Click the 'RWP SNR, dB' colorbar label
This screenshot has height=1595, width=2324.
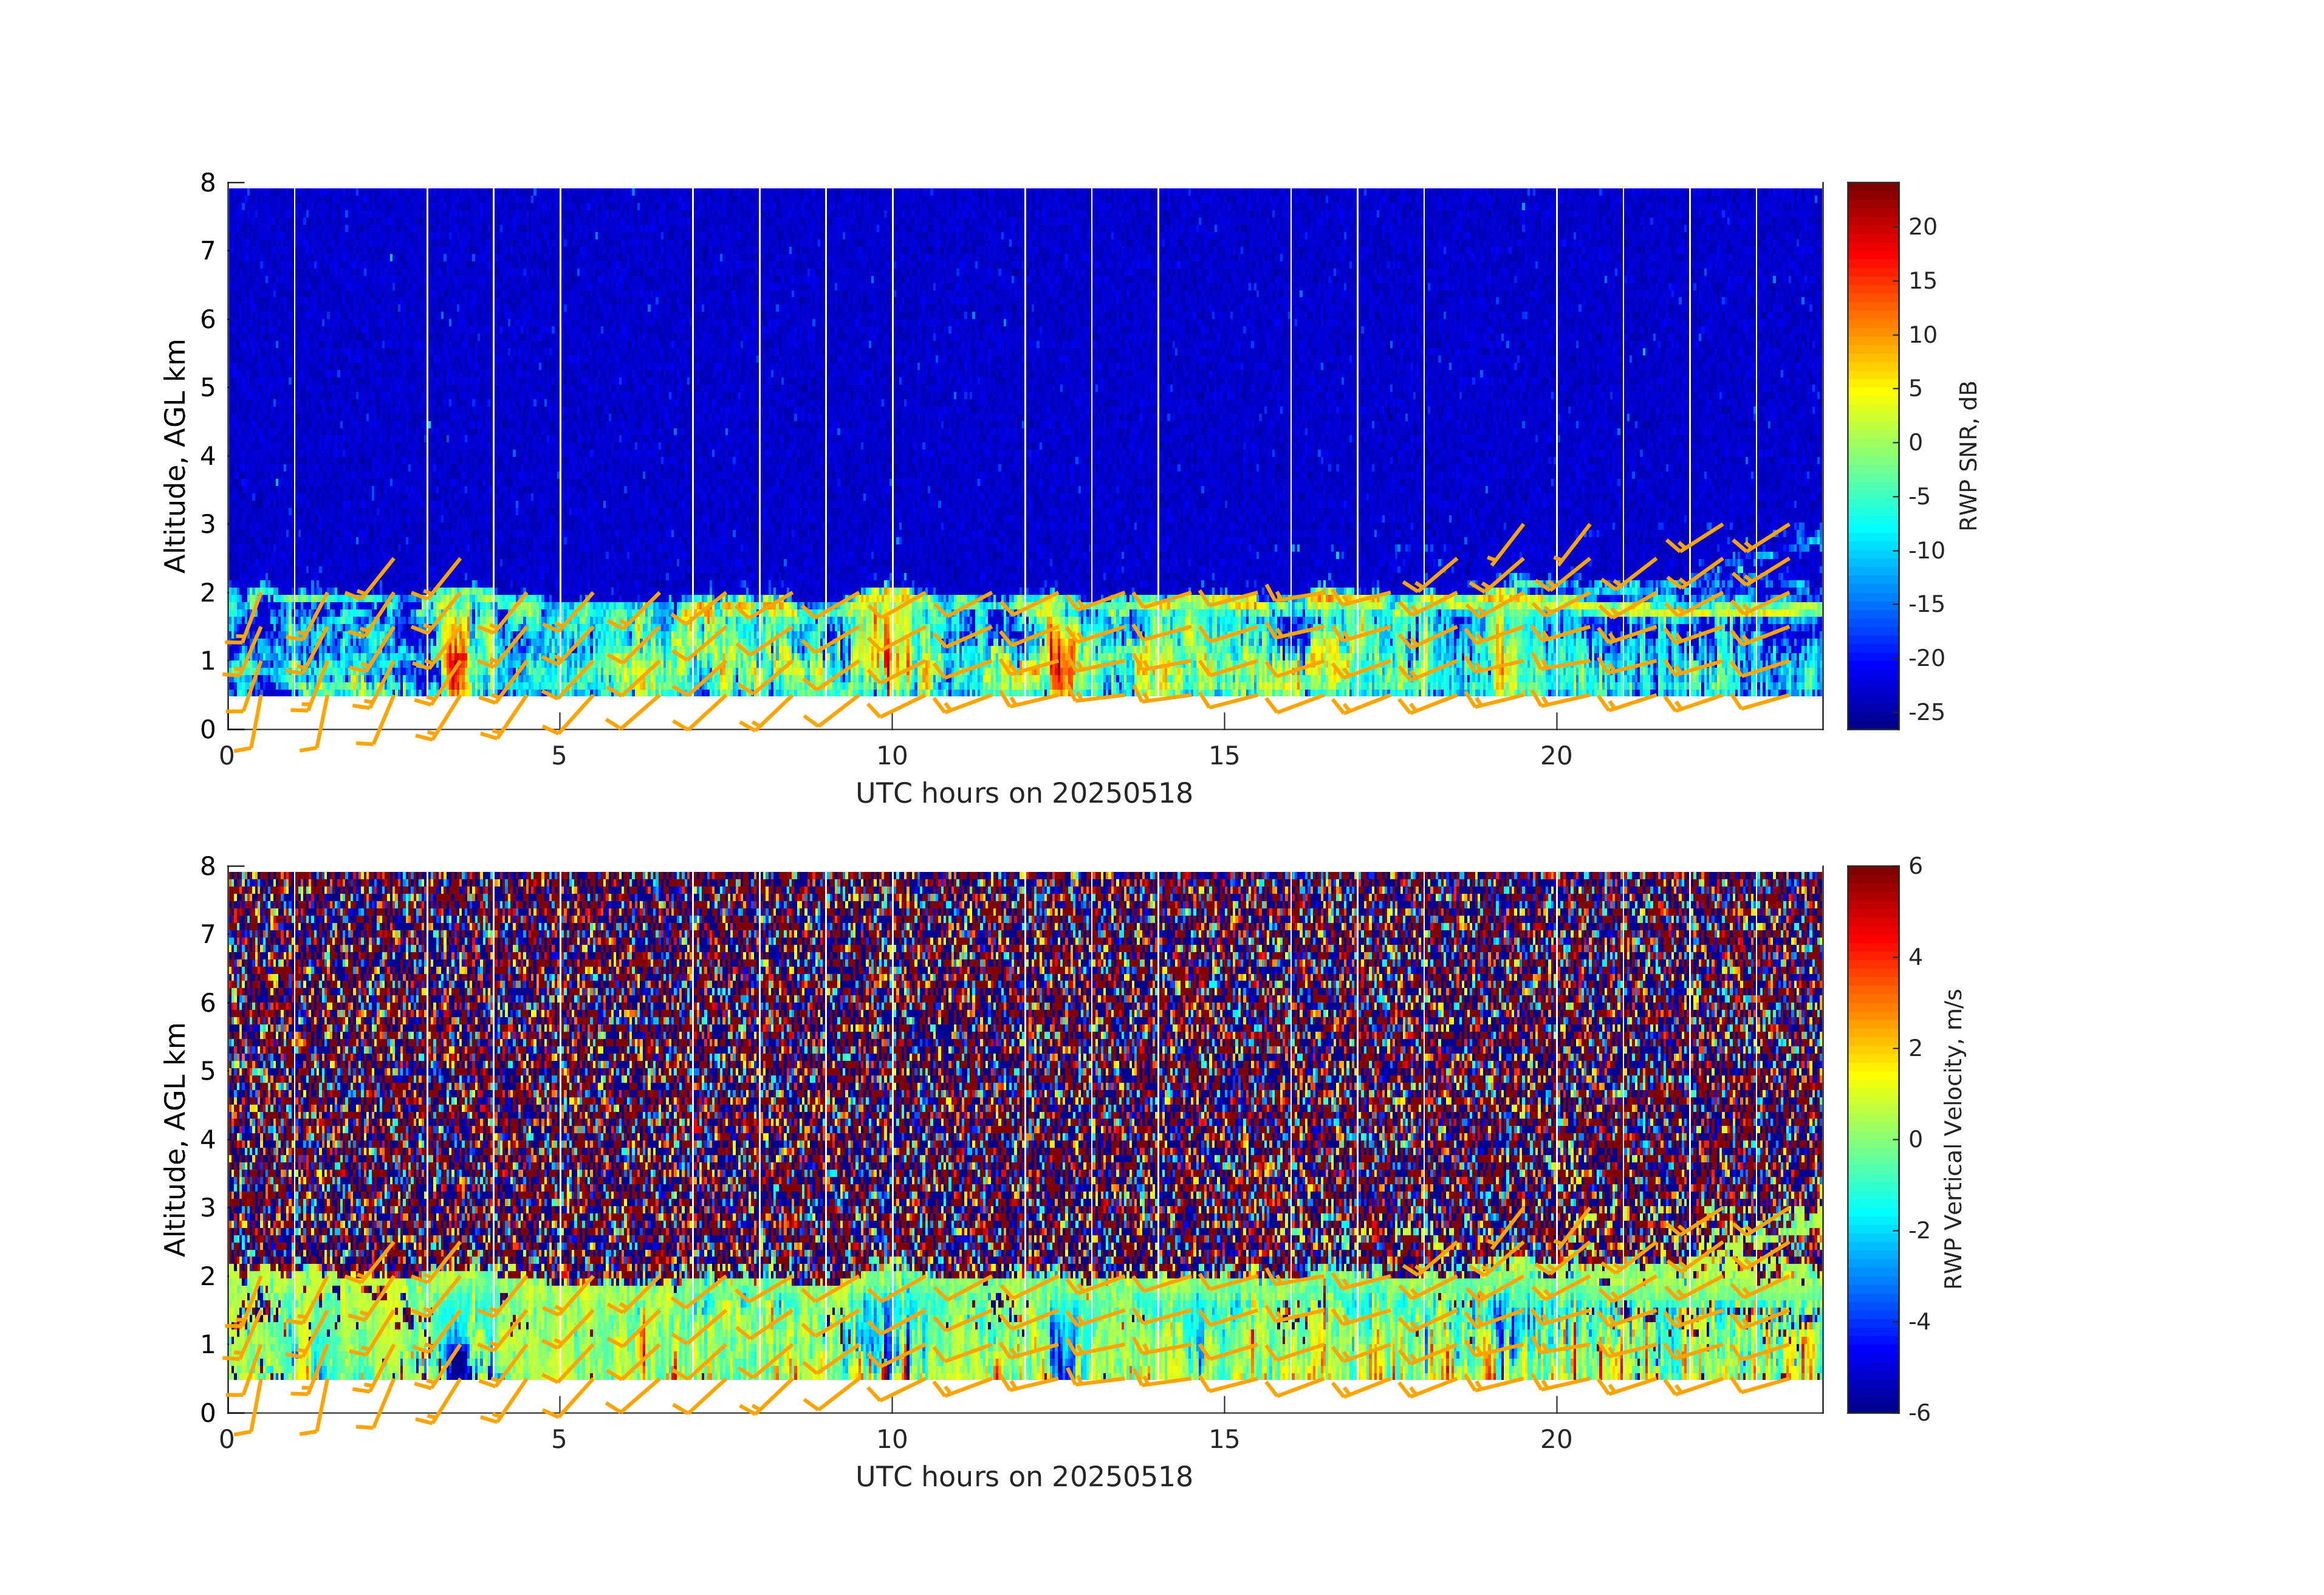[x=1968, y=455]
